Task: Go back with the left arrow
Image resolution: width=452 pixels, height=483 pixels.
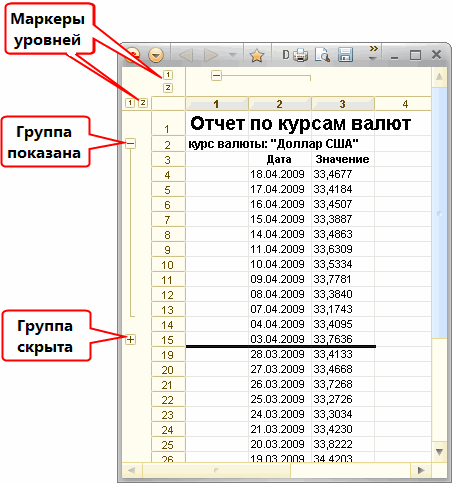Action: 186,55
